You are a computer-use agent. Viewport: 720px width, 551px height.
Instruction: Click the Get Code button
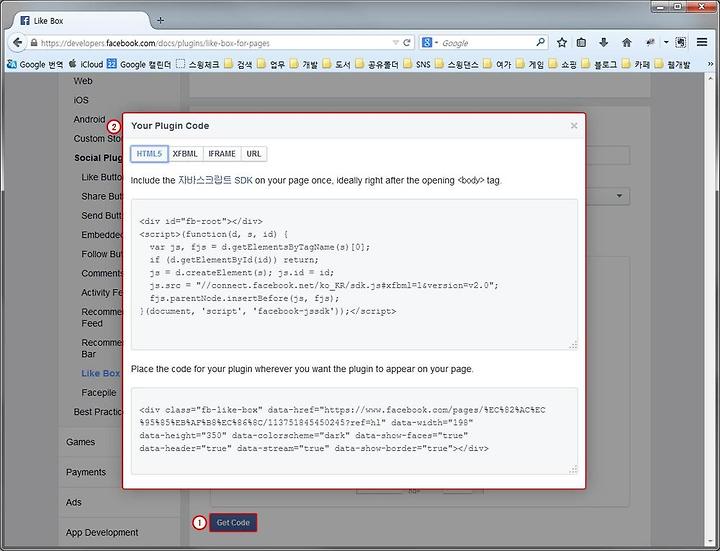pos(233,523)
